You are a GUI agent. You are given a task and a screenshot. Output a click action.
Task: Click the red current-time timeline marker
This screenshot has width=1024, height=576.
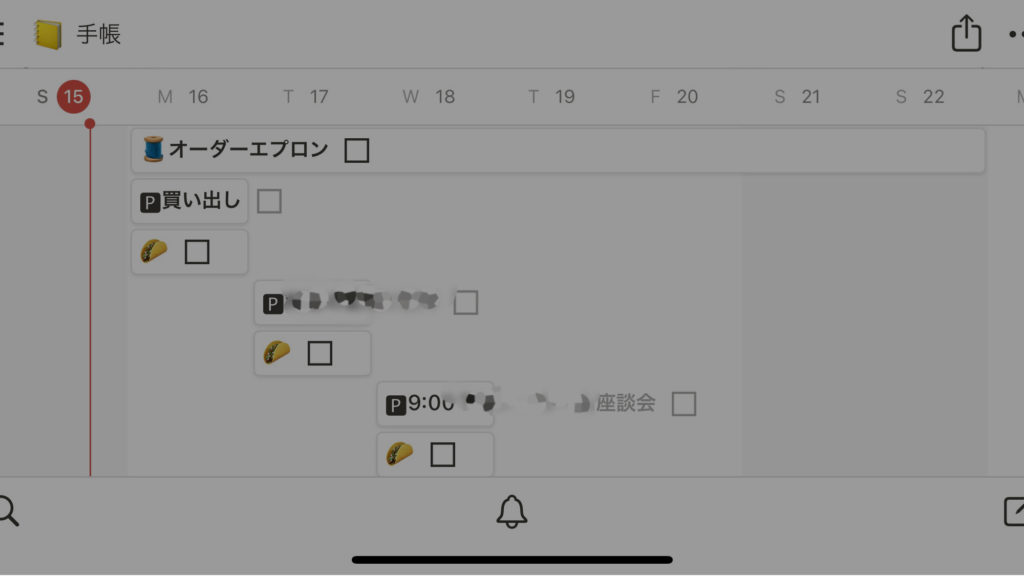[90, 123]
